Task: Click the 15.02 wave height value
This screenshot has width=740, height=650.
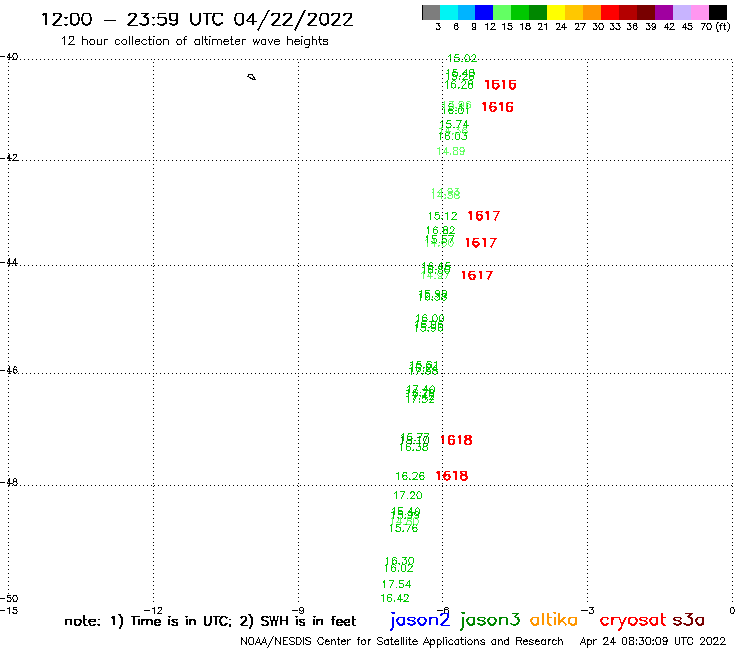Action: [462, 58]
